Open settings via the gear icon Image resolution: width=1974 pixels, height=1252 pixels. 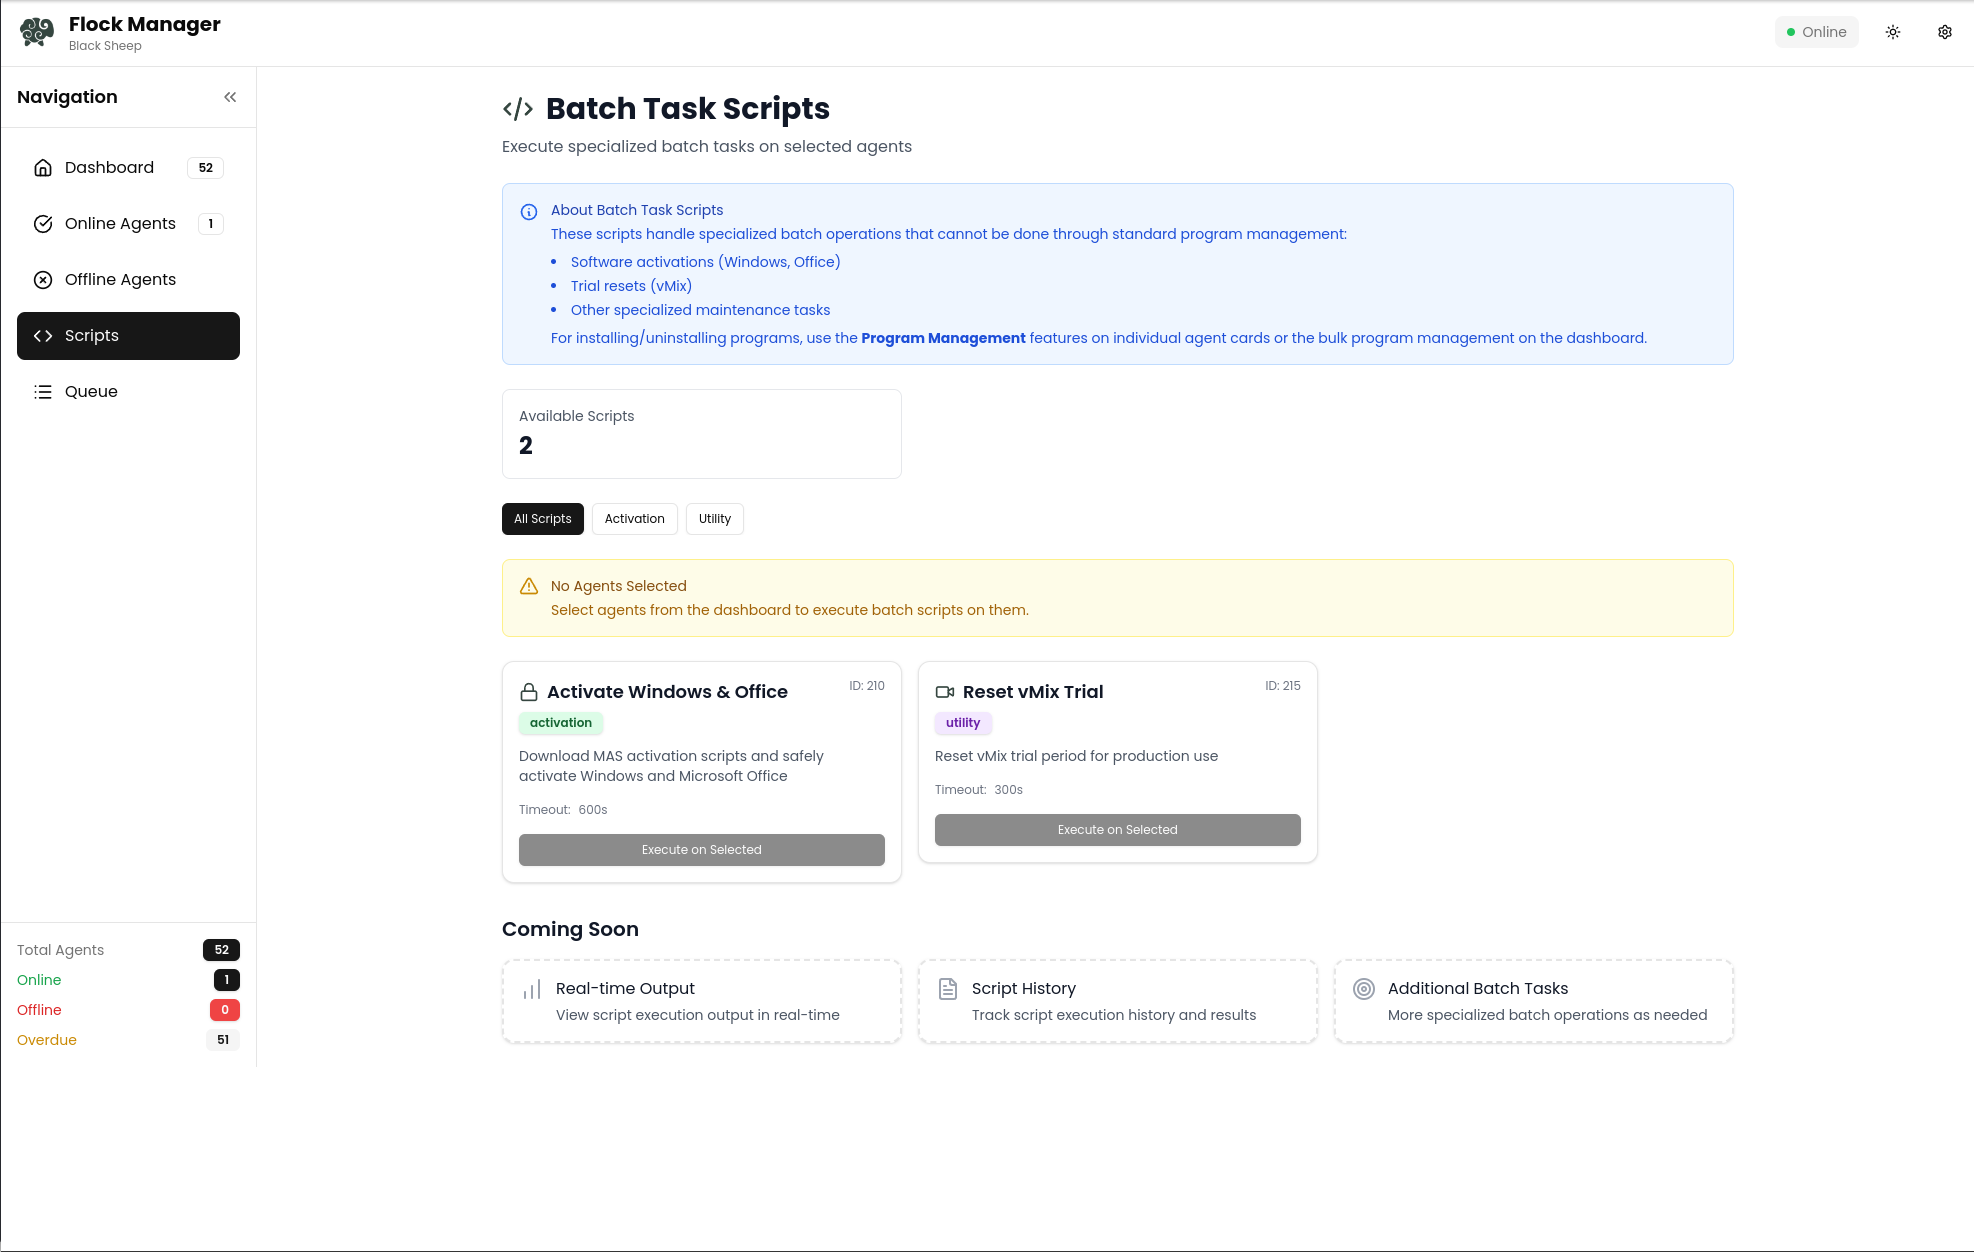(1944, 31)
